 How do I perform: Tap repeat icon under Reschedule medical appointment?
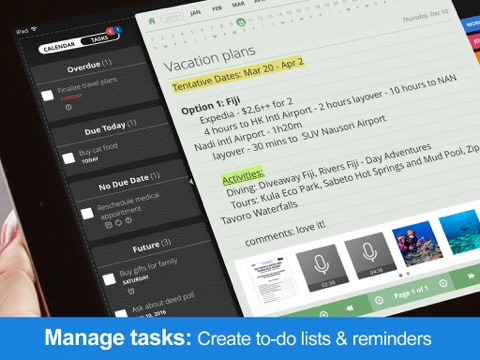coord(118,223)
